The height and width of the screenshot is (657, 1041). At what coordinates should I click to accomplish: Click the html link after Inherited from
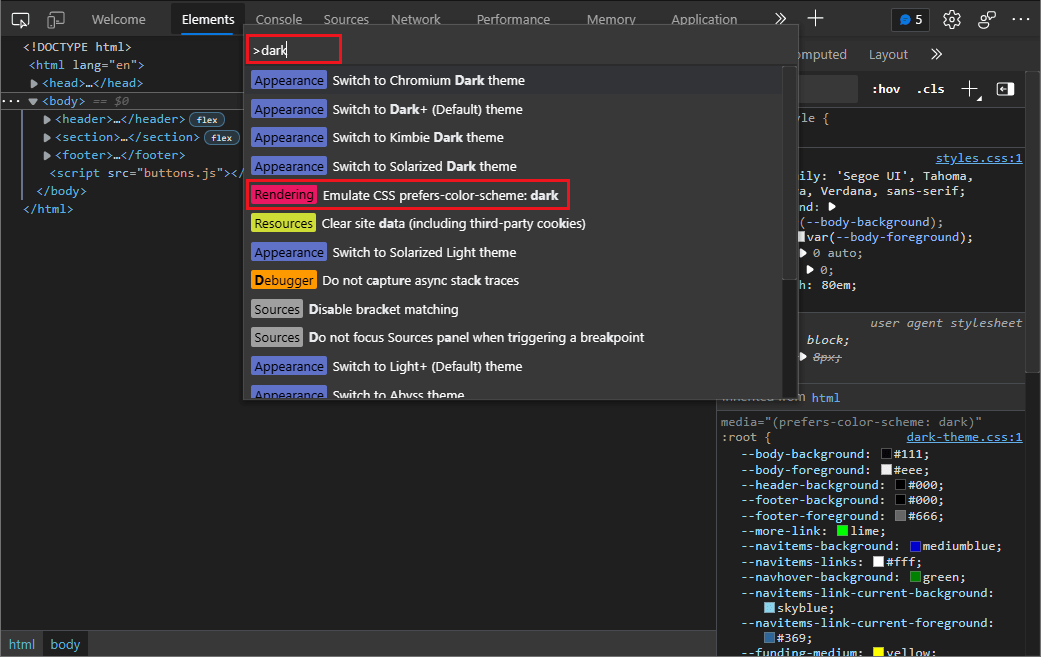(825, 398)
